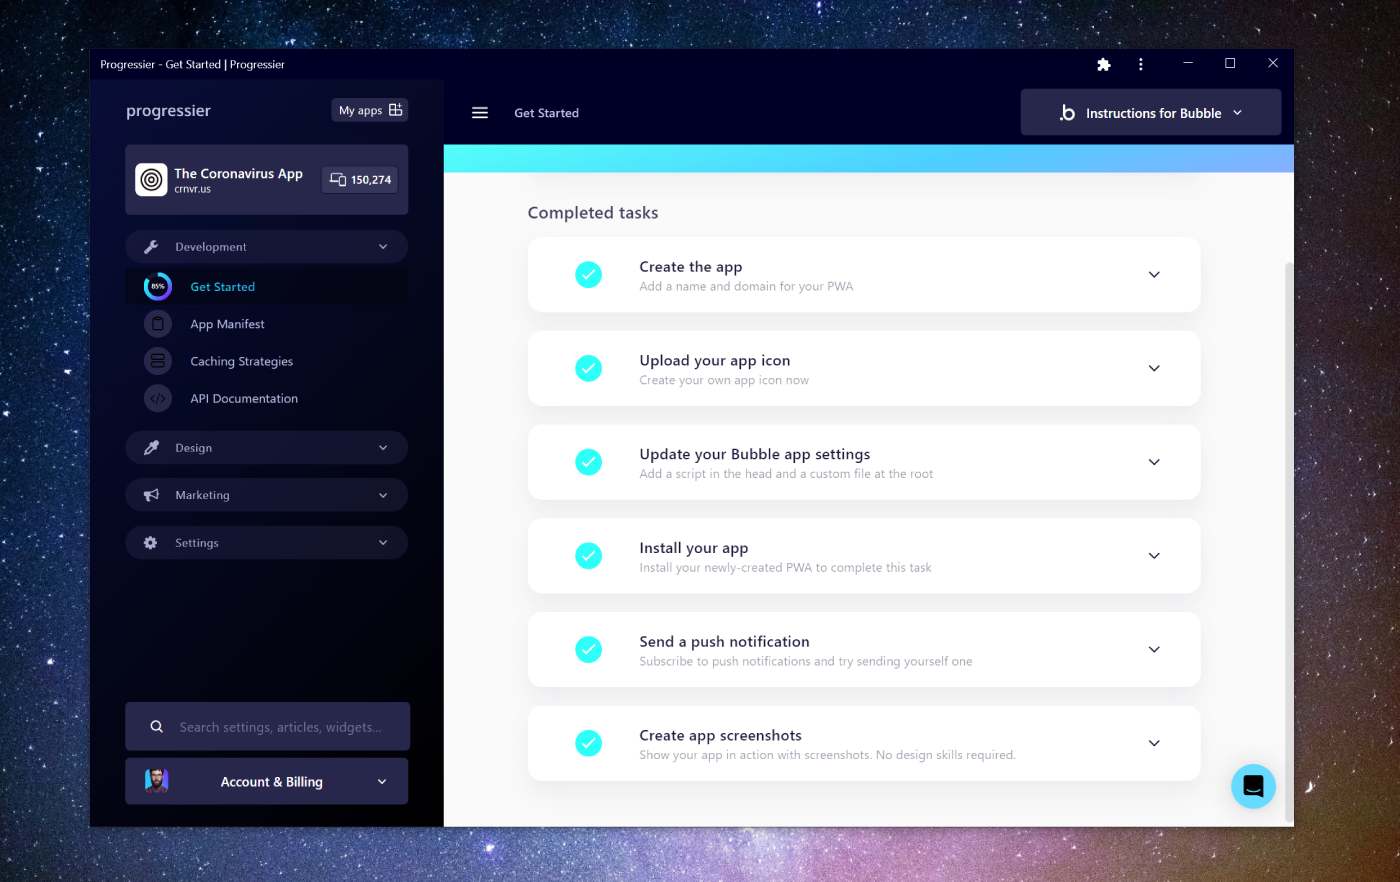Click the Get Started header title
The height and width of the screenshot is (882, 1400).
pos(547,113)
